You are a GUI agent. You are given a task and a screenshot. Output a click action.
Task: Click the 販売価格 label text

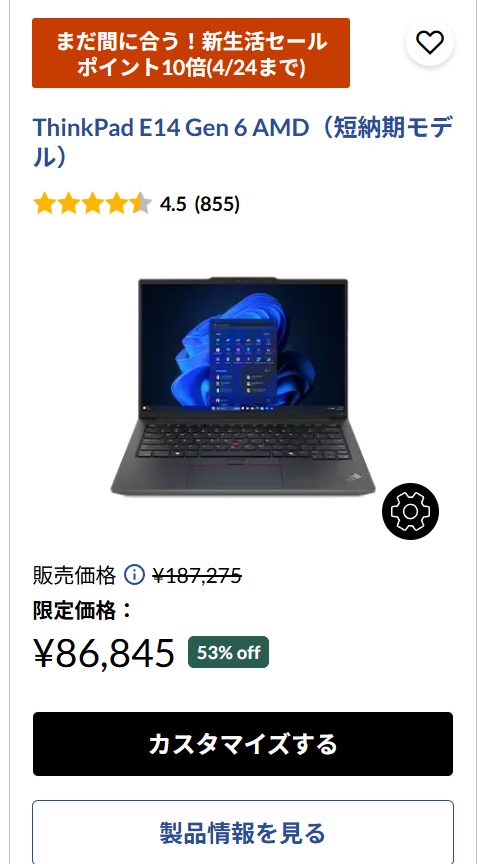74,575
